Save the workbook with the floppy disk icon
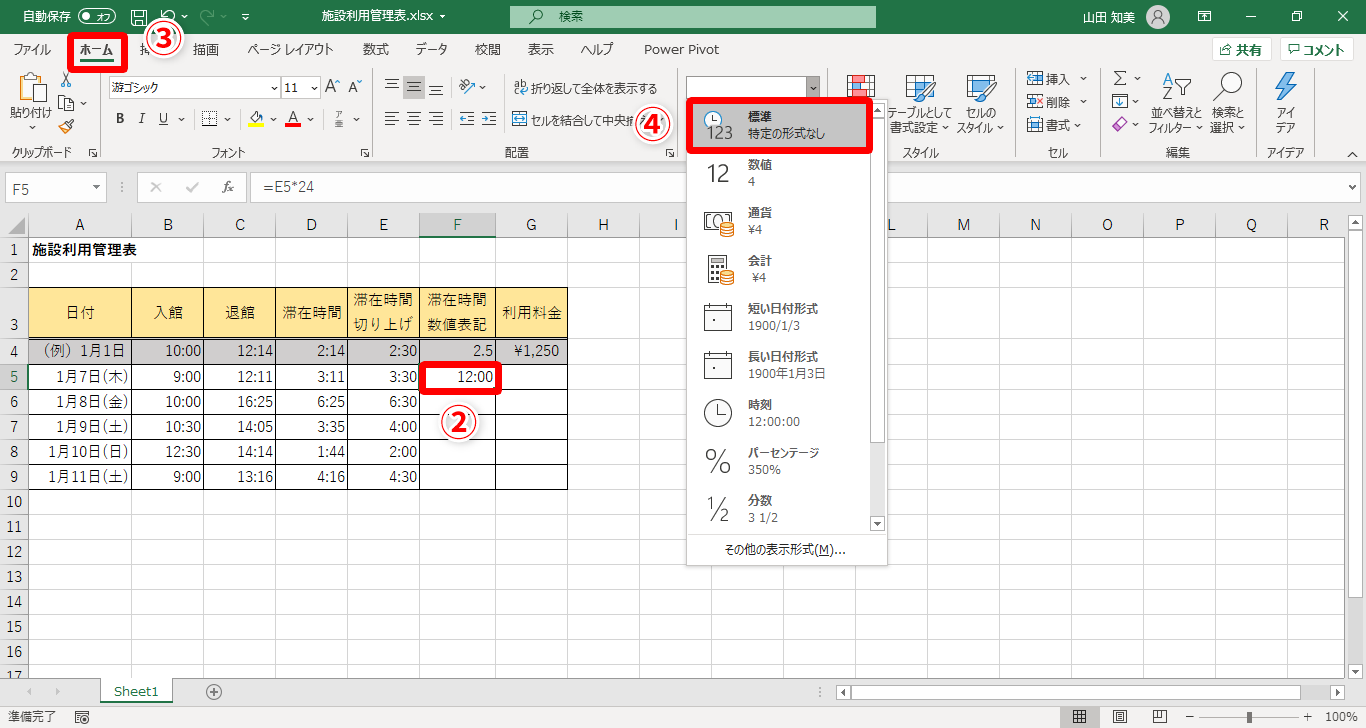This screenshot has height=728, width=1366. tap(139, 16)
